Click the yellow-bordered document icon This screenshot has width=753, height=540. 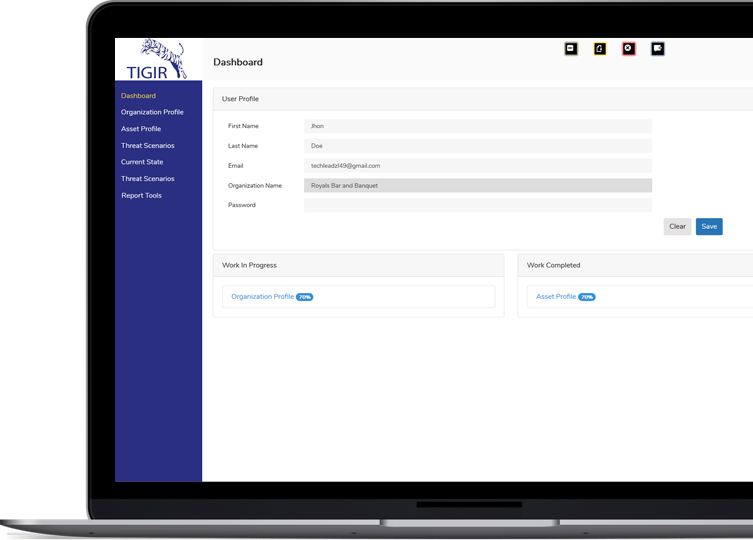tap(600, 48)
